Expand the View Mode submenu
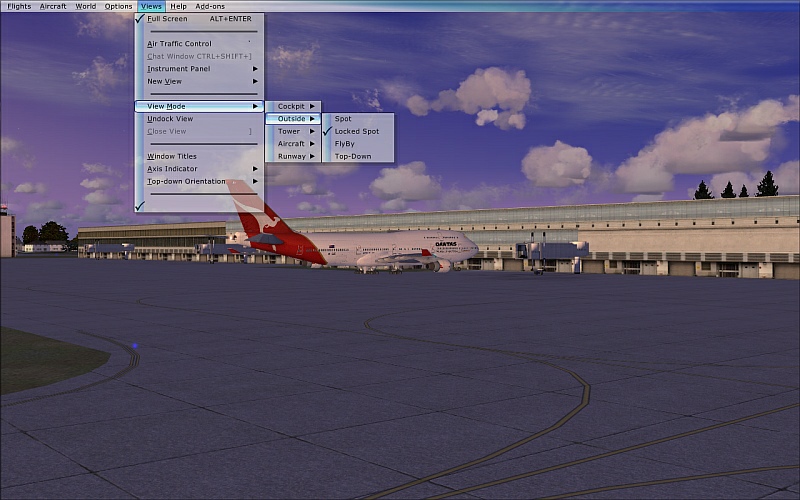The height and width of the screenshot is (500, 800). (x=199, y=106)
